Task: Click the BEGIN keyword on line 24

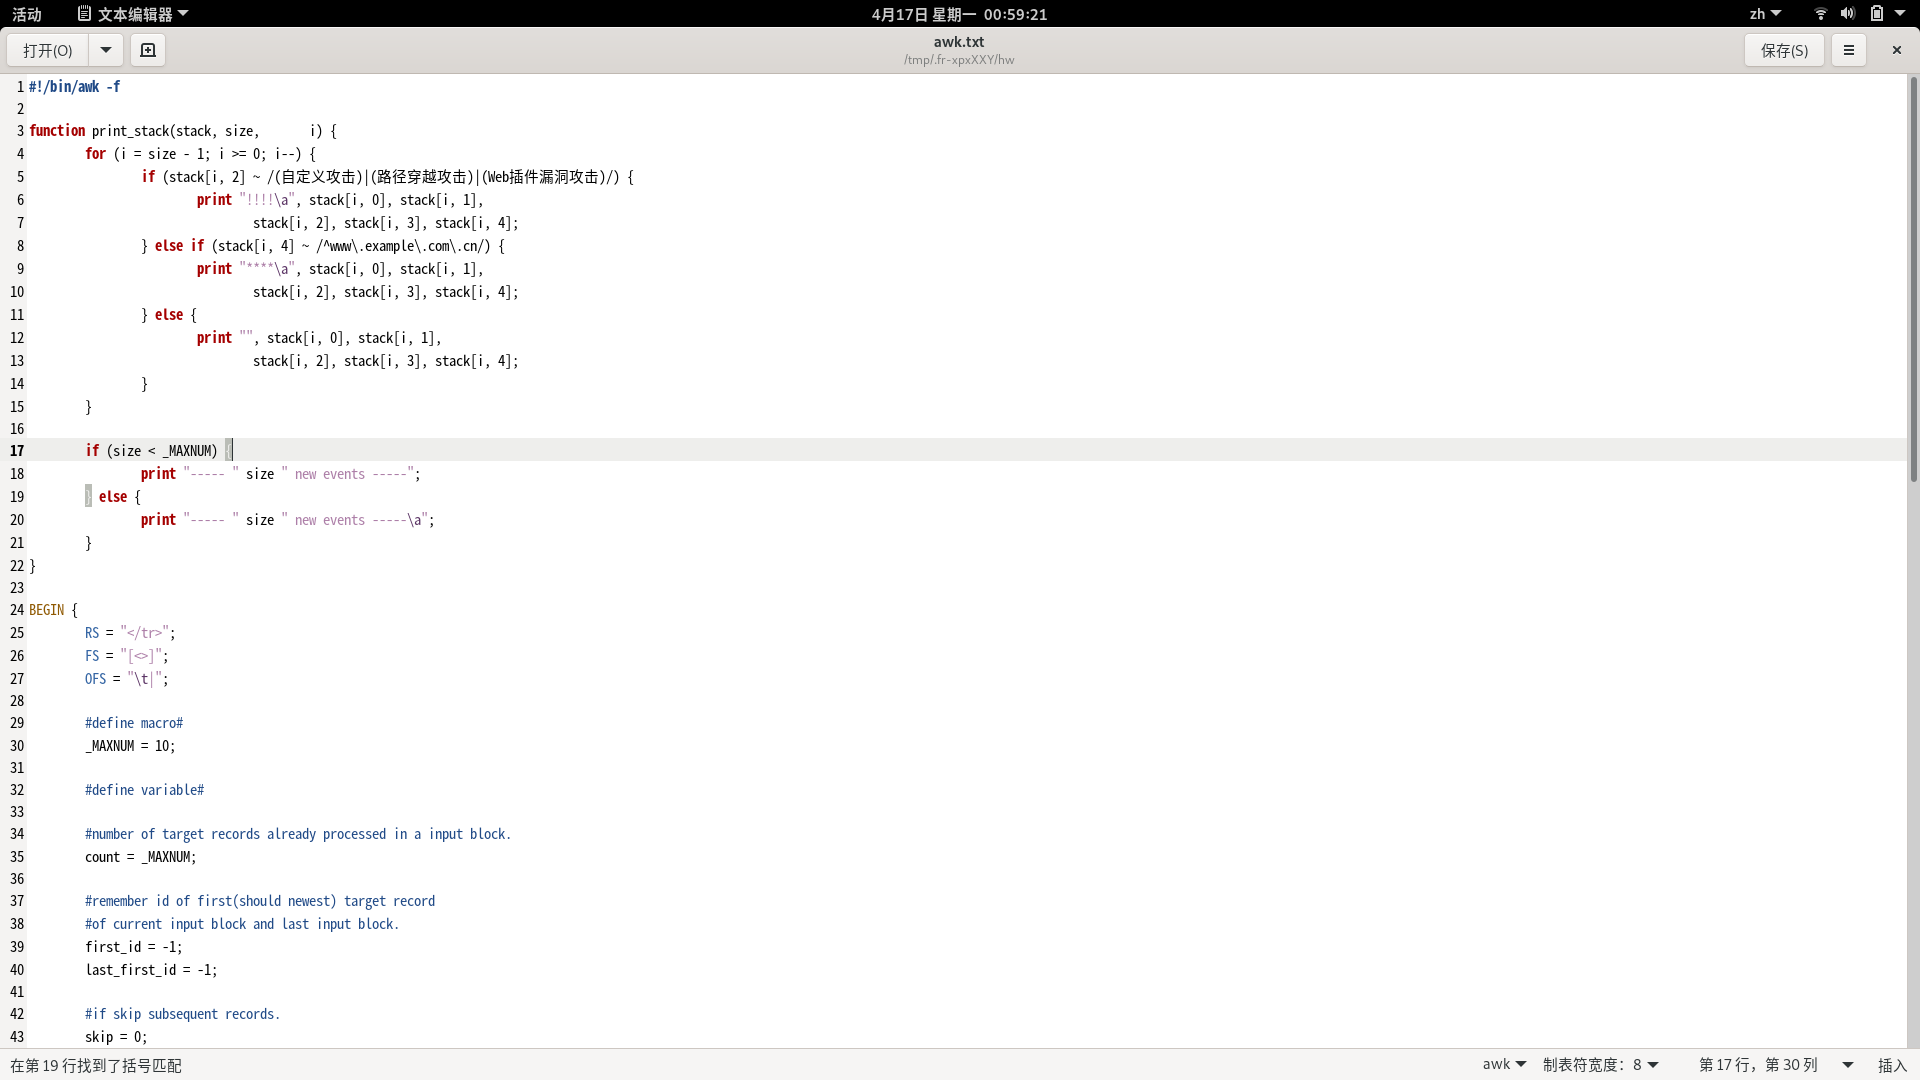Action: click(x=46, y=610)
